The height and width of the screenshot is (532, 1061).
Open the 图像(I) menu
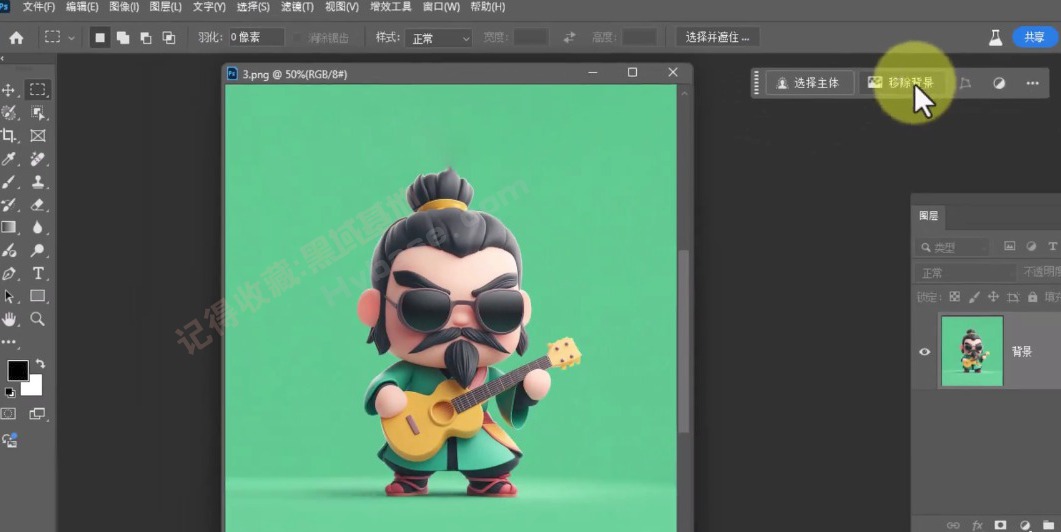[124, 7]
